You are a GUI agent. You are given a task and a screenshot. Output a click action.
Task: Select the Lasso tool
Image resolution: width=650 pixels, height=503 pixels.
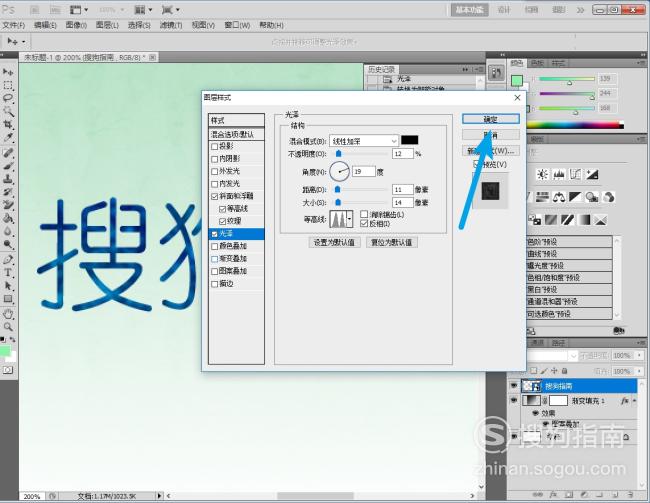click(x=8, y=99)
